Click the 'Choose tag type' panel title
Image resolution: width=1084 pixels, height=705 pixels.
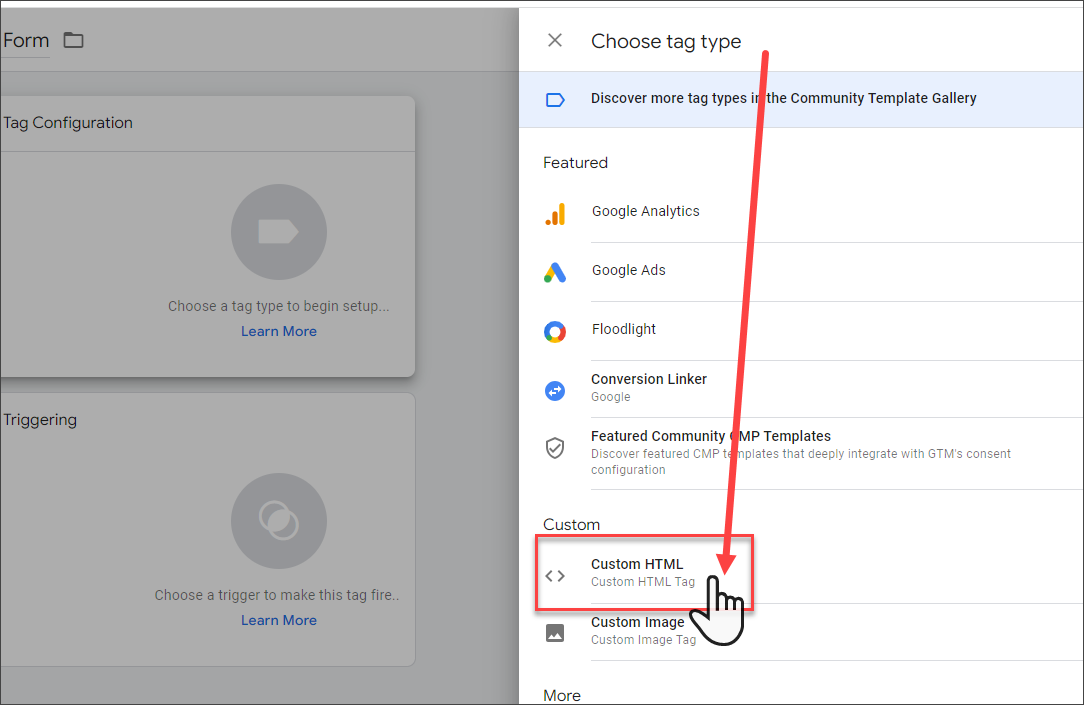pos(666,41)
